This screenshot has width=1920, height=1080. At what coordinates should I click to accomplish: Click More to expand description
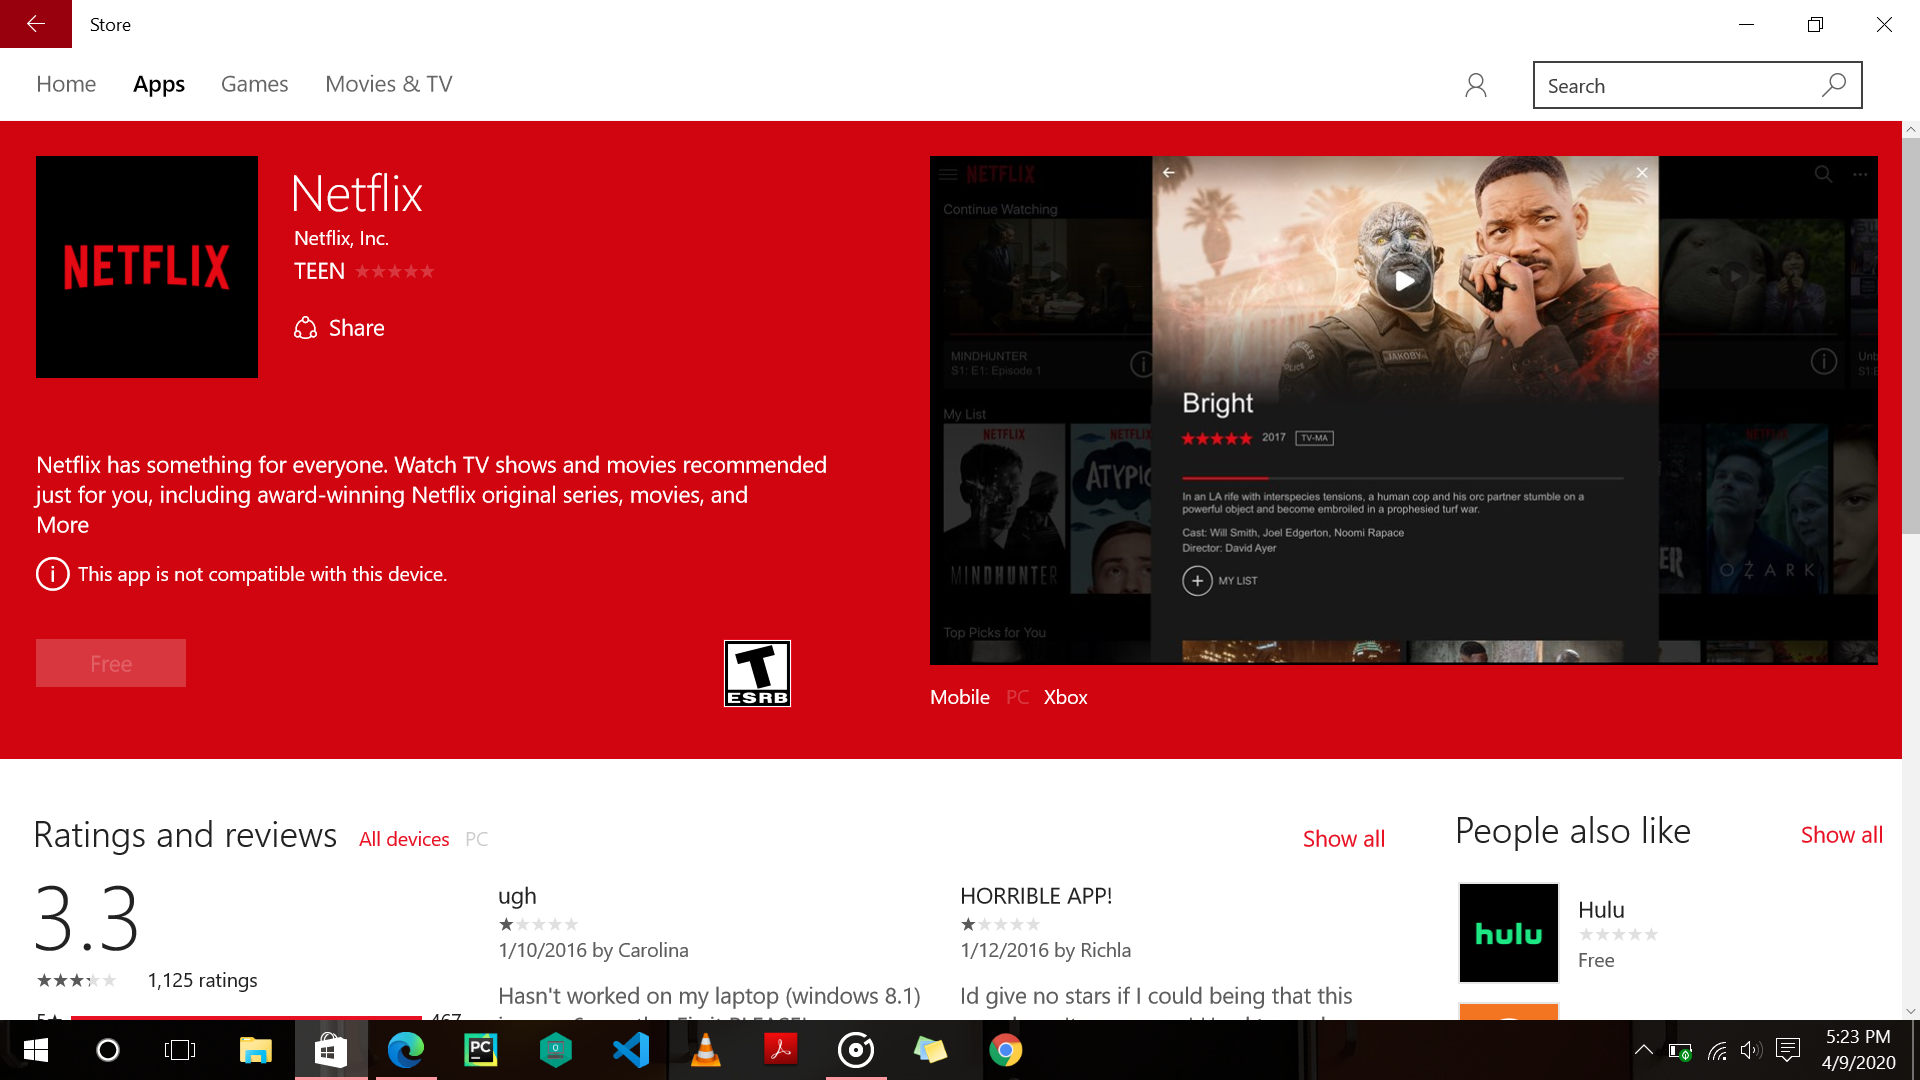coord(63,525)
